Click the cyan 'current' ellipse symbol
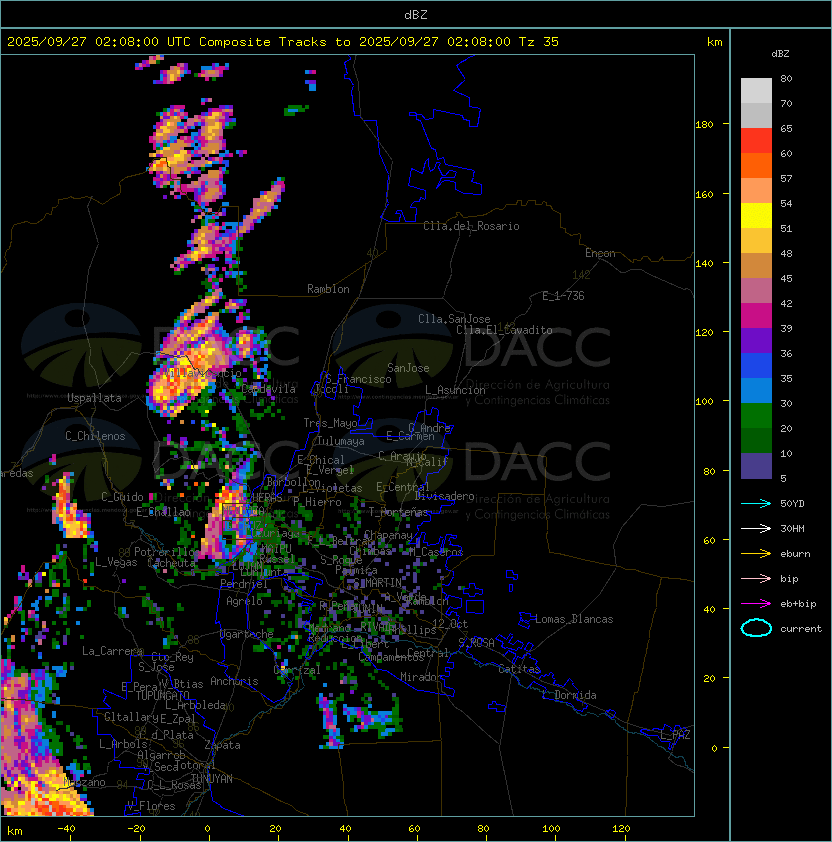The height and width of the screenshot is (842, 832). pyautogui.click(x=756, y=628)
